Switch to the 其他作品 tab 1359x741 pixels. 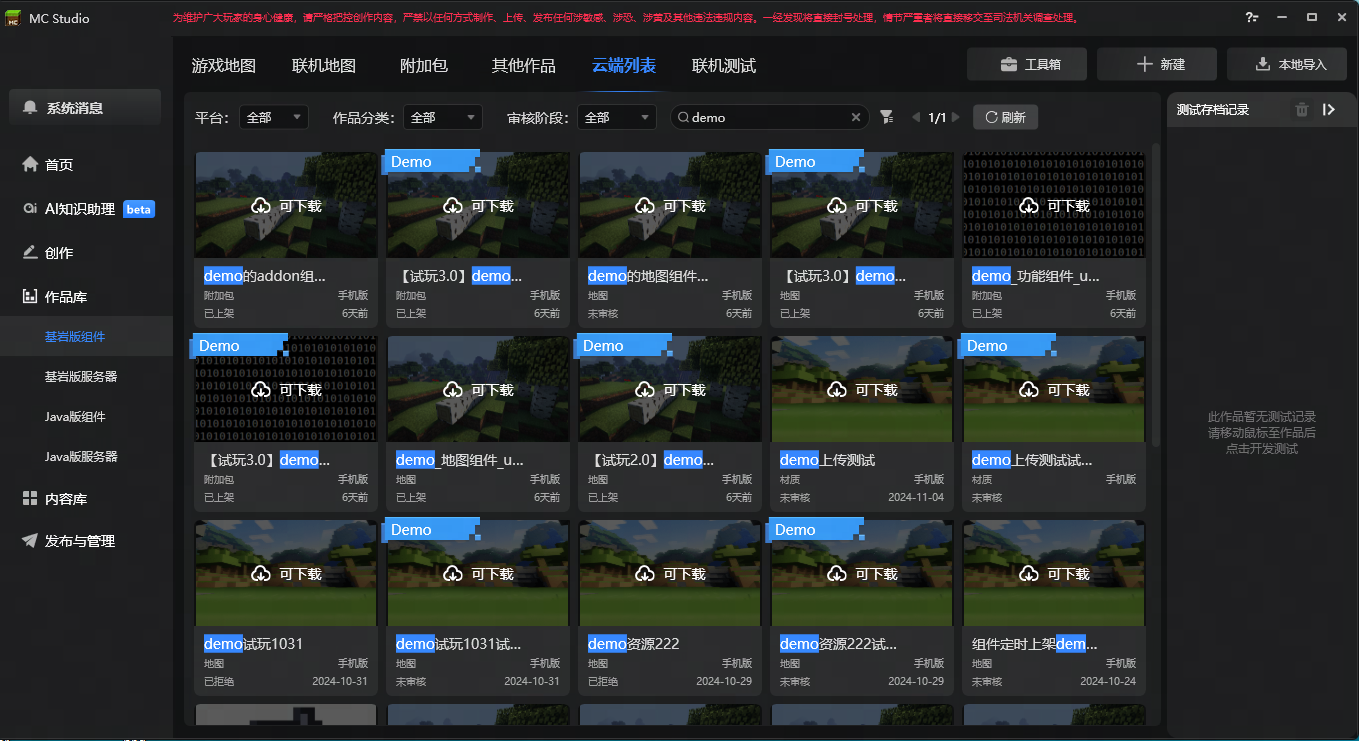click(x=524, y=66)
